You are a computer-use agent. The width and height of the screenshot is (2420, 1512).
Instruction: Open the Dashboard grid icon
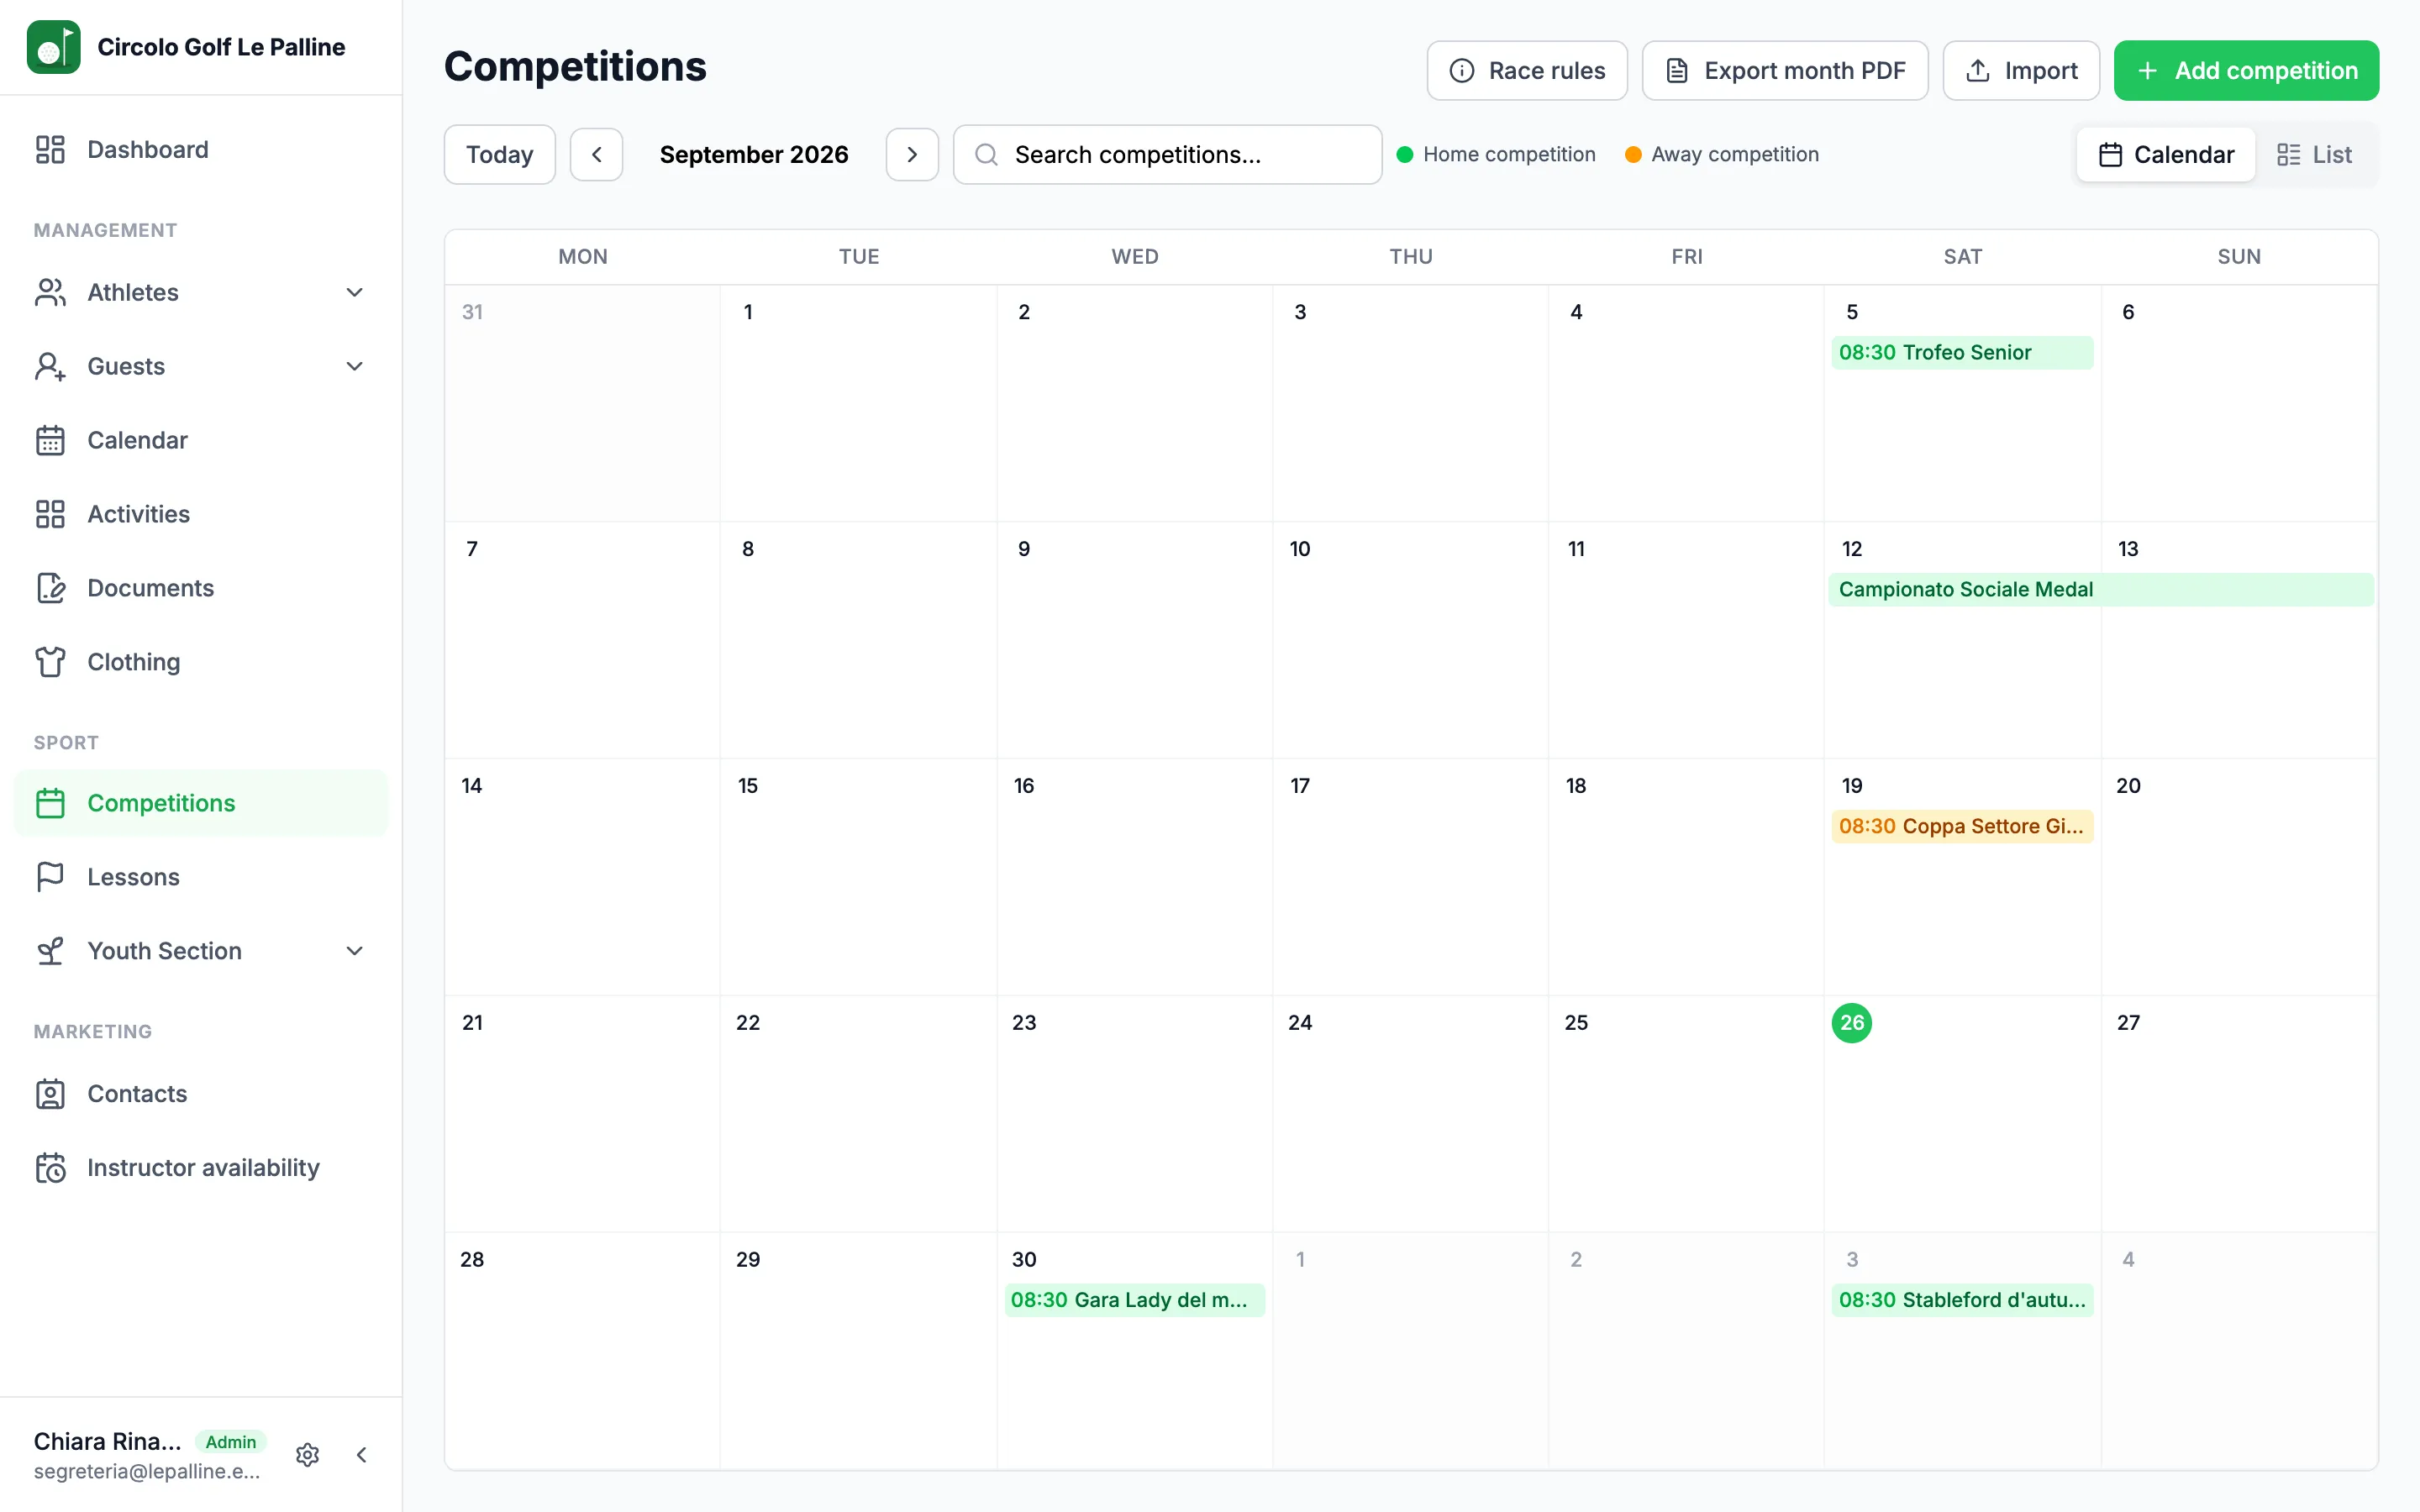tap(50, 149)
